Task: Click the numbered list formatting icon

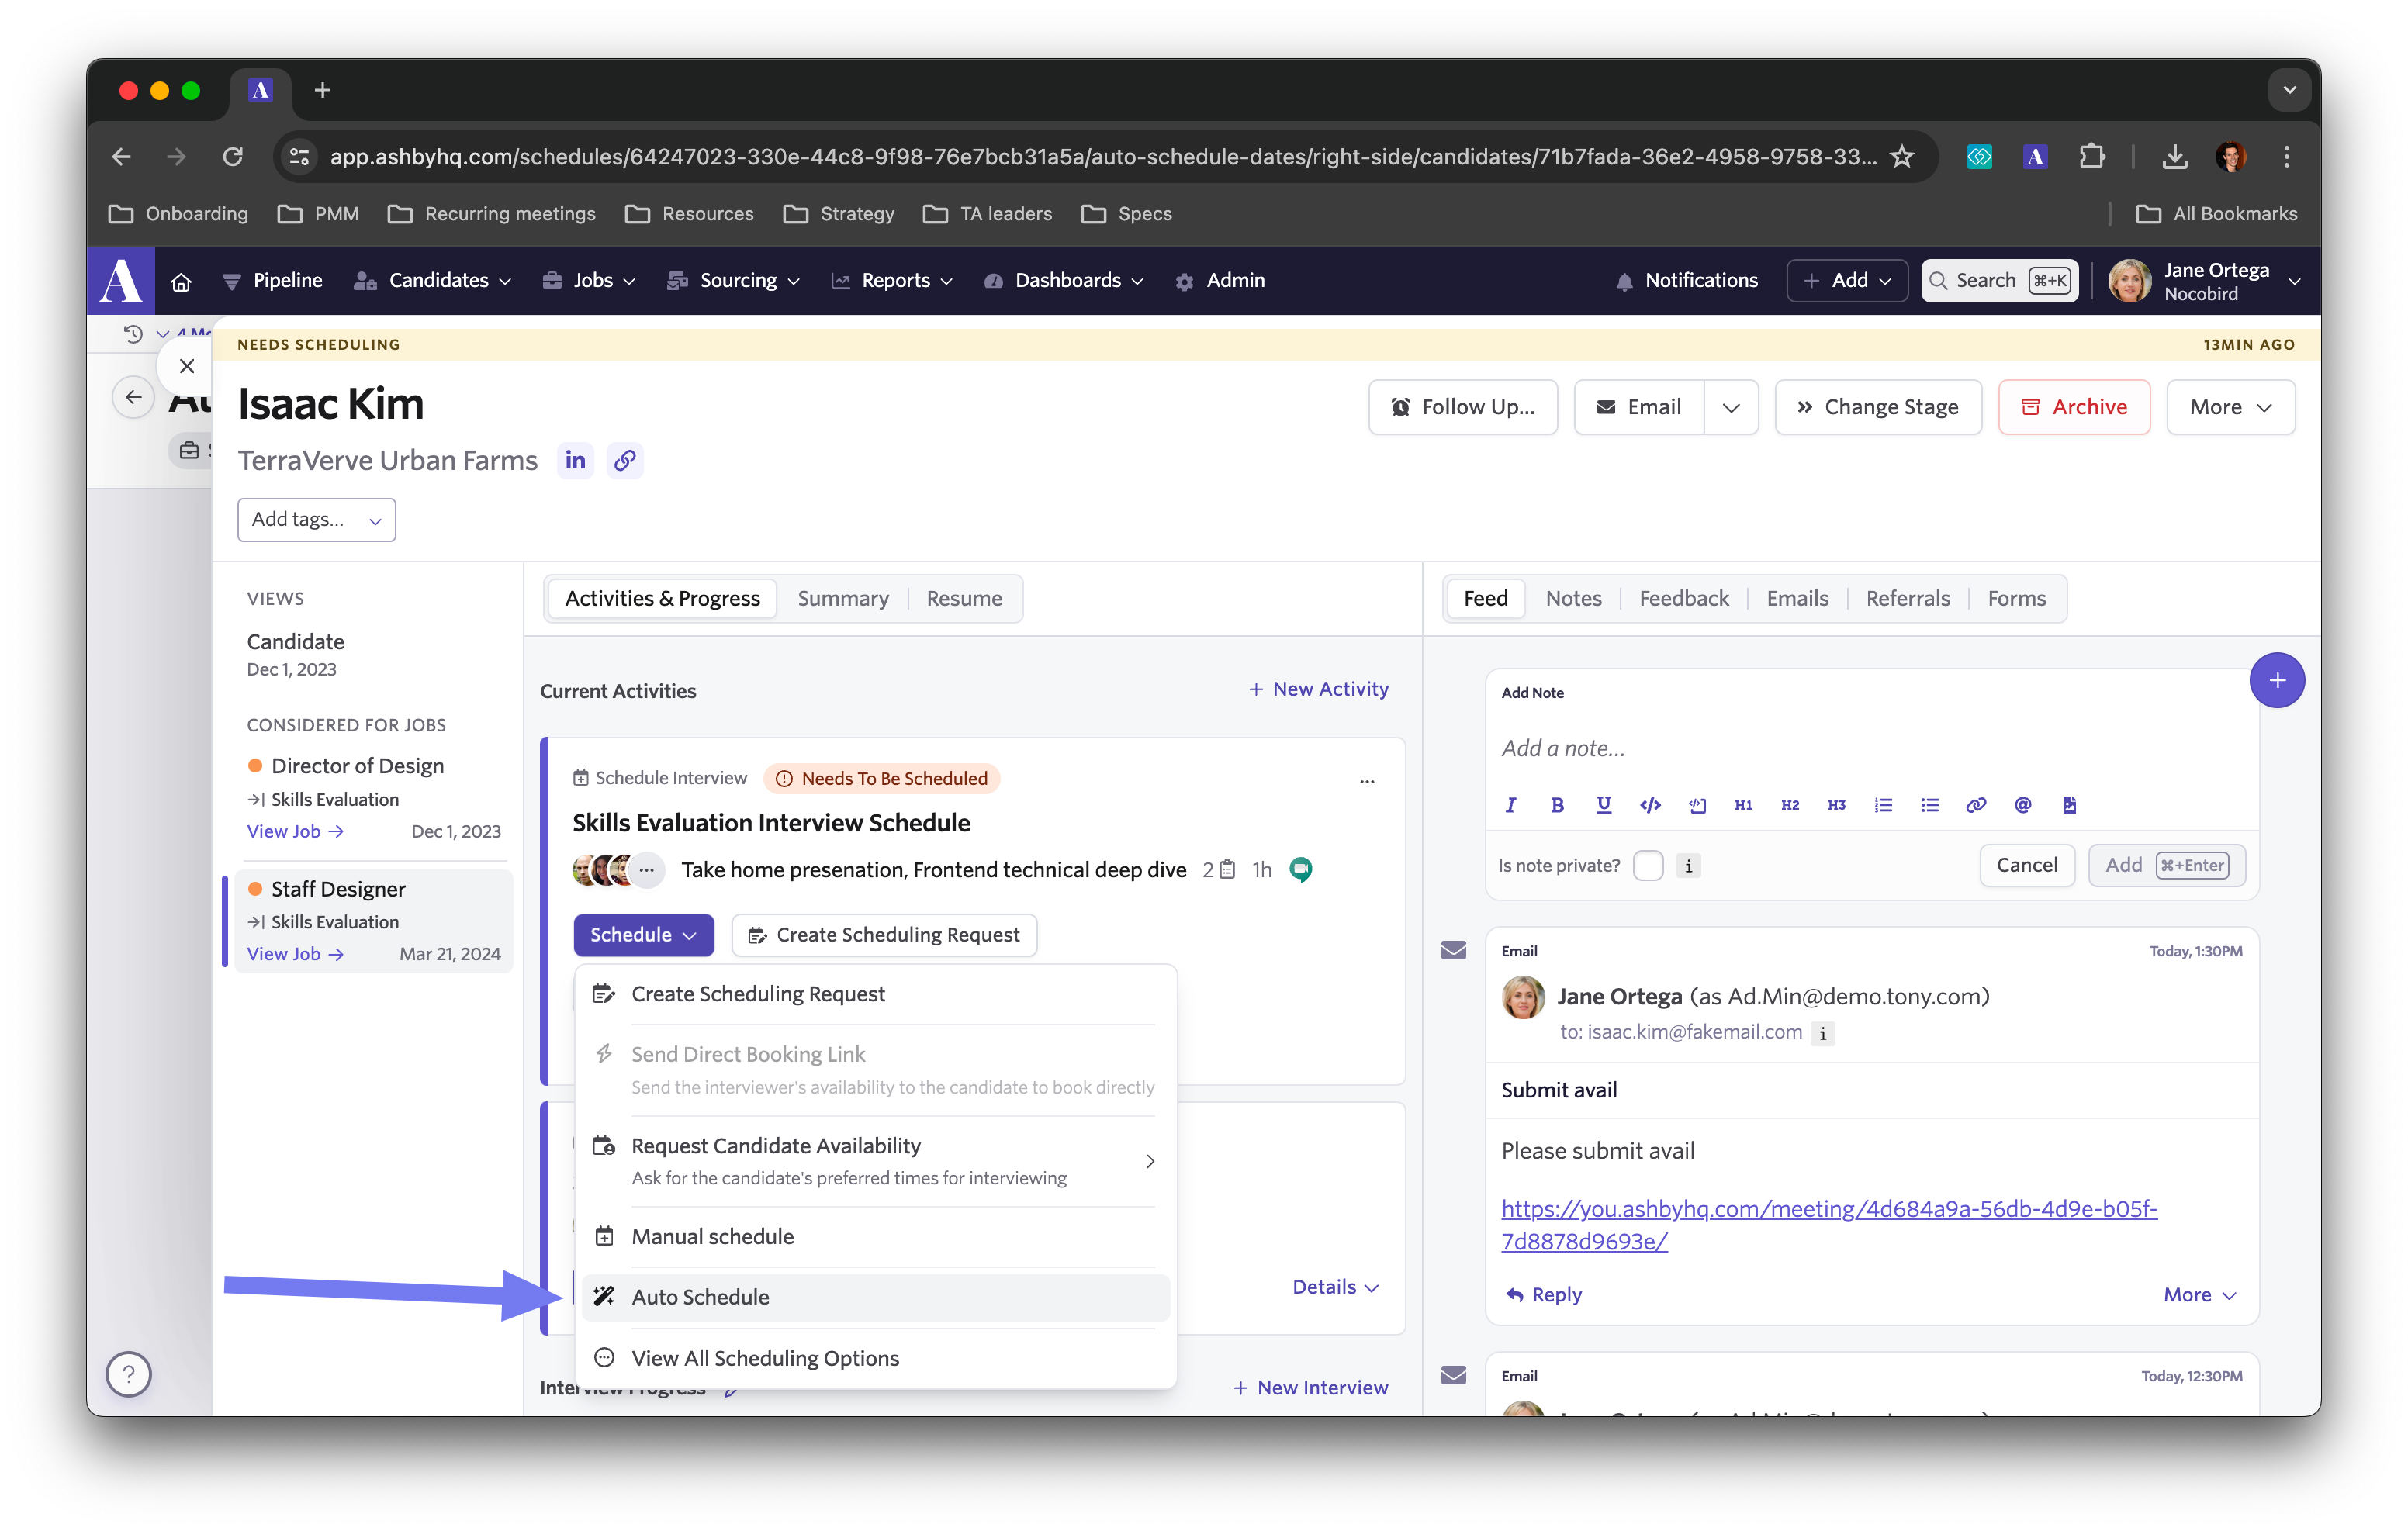Action: 1881,805
